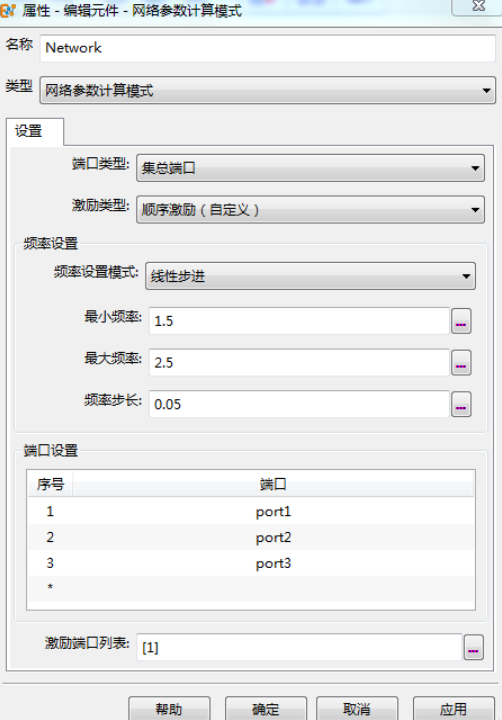Expand the 频率设置模式 dropdown showing 线性步进
This screenshot has width=502, height=720.
pos(310,276)
